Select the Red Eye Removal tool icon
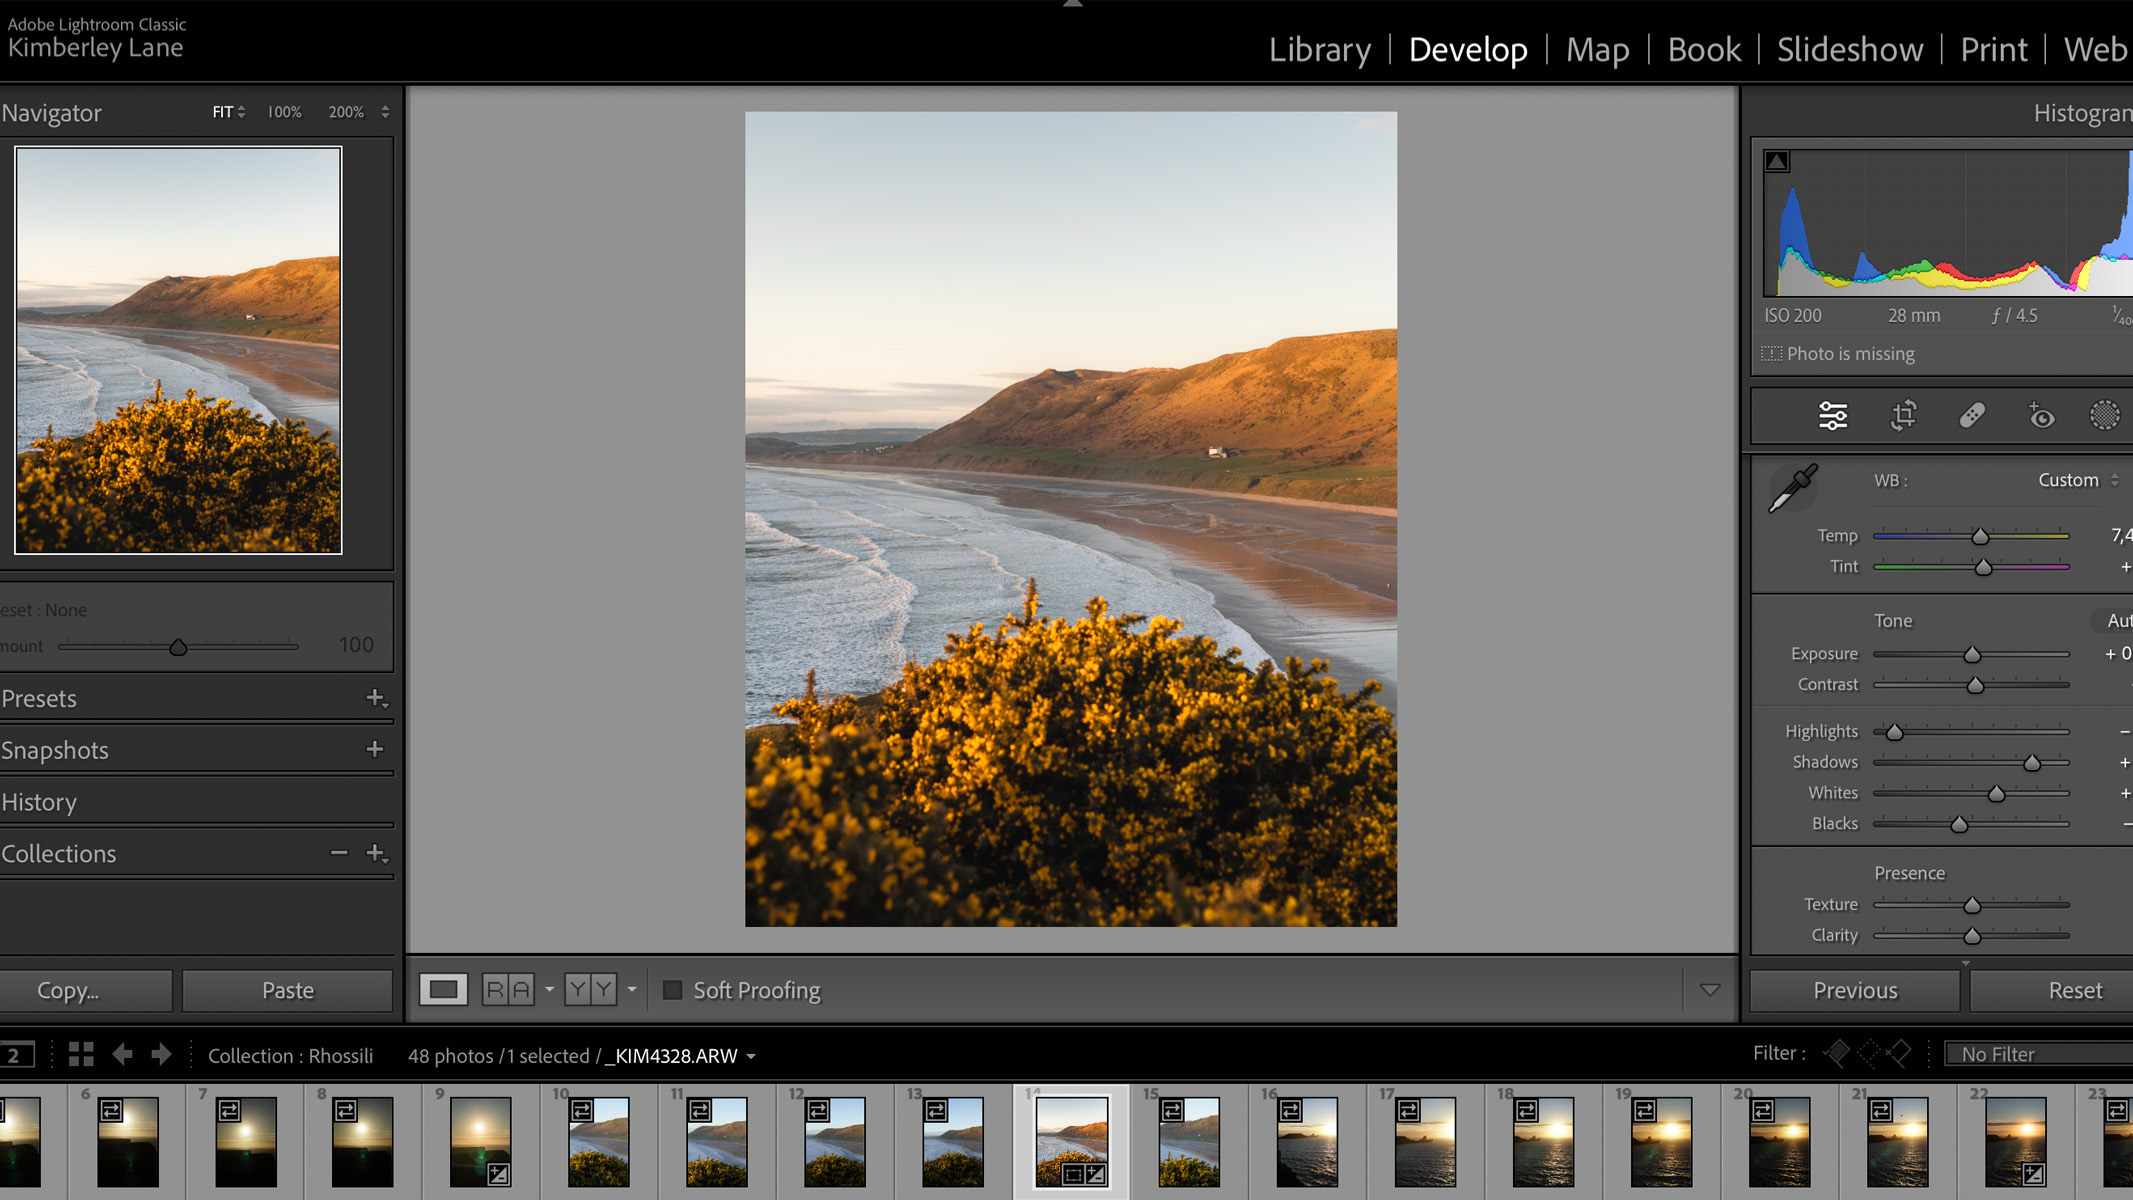 (2041, 416)
